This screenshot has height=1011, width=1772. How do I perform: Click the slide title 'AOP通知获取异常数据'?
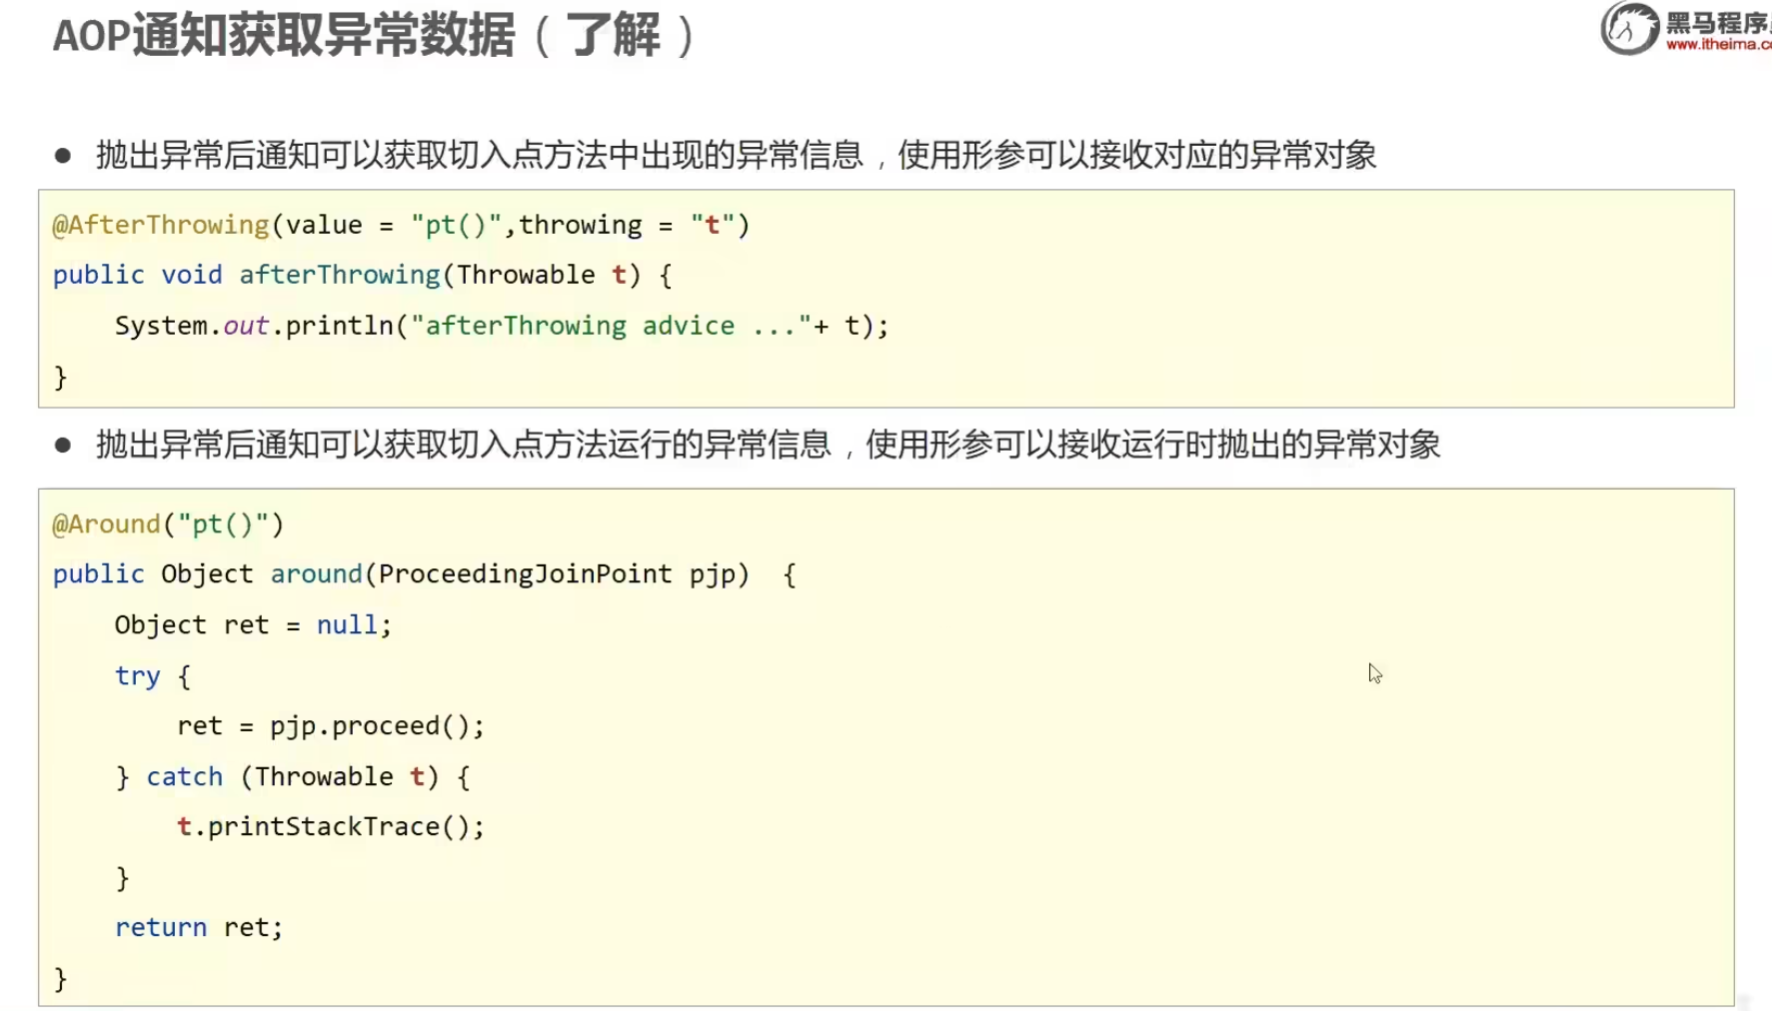click(284, 36)
